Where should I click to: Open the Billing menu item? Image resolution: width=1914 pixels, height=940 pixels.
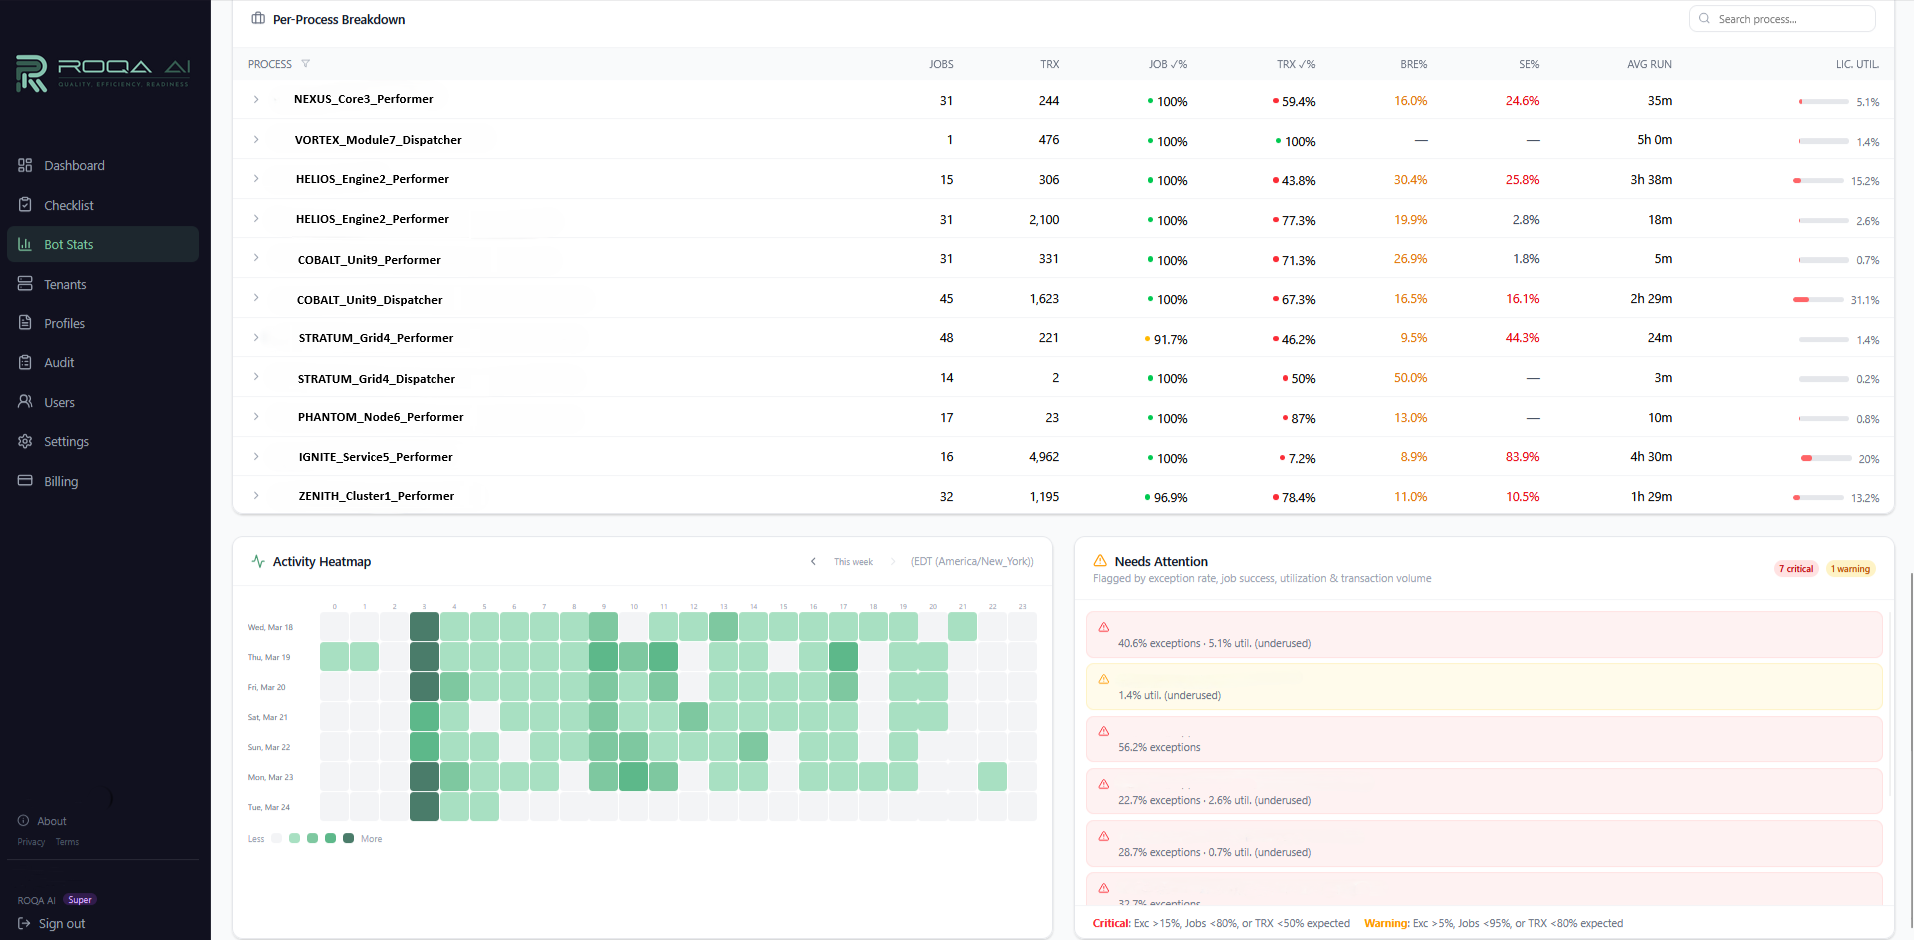tap(61, 481)
